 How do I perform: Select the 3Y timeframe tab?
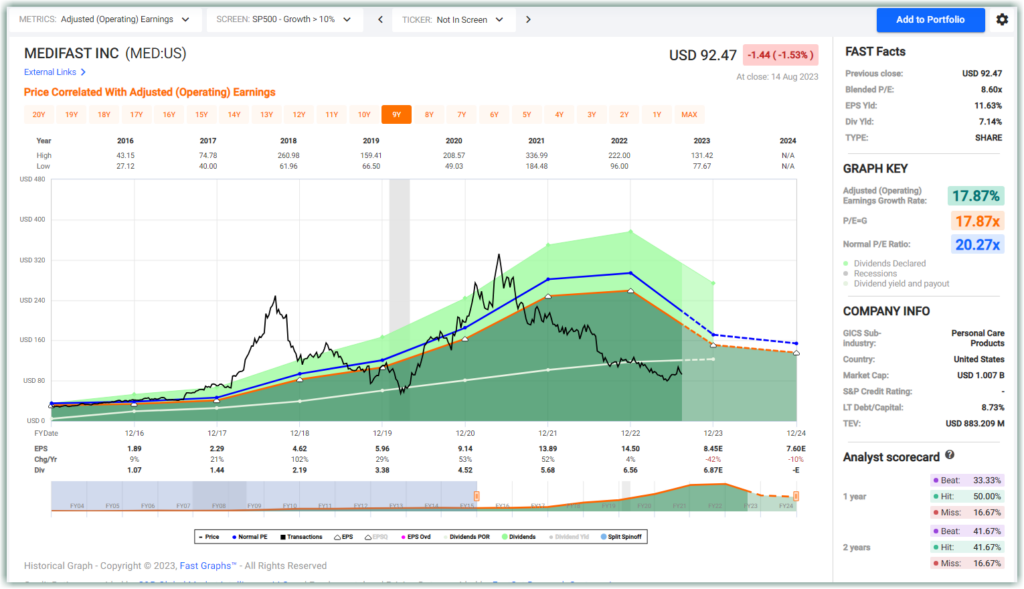(x=592, y=114)
